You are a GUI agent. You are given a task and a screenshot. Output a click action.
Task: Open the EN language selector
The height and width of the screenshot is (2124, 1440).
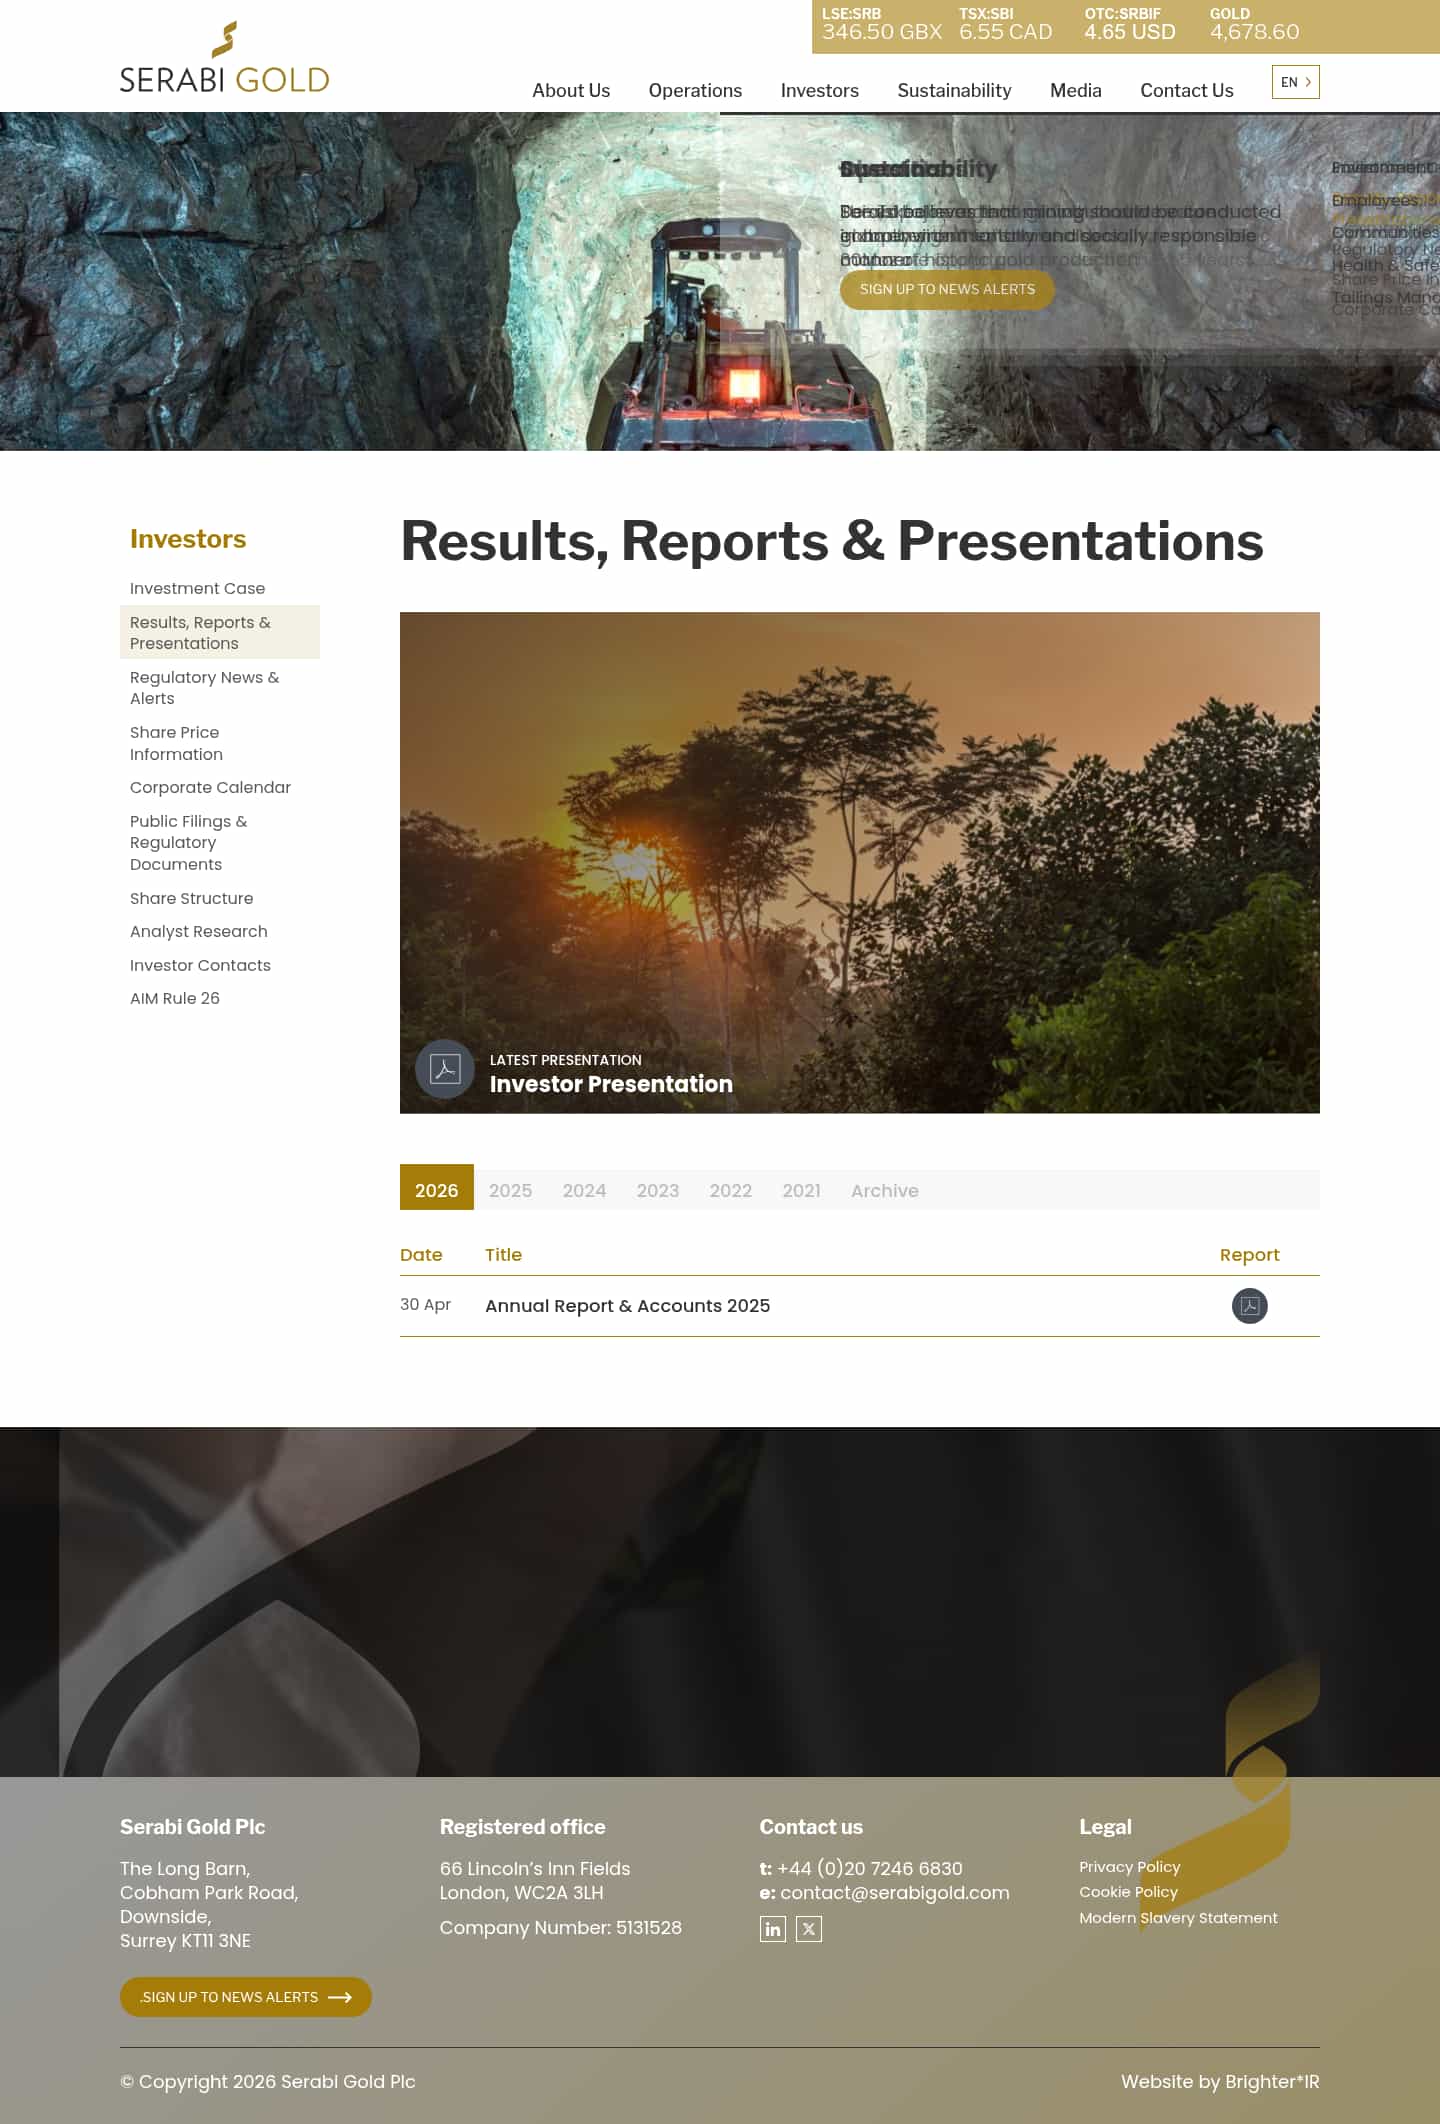[x=1295, y=82]
